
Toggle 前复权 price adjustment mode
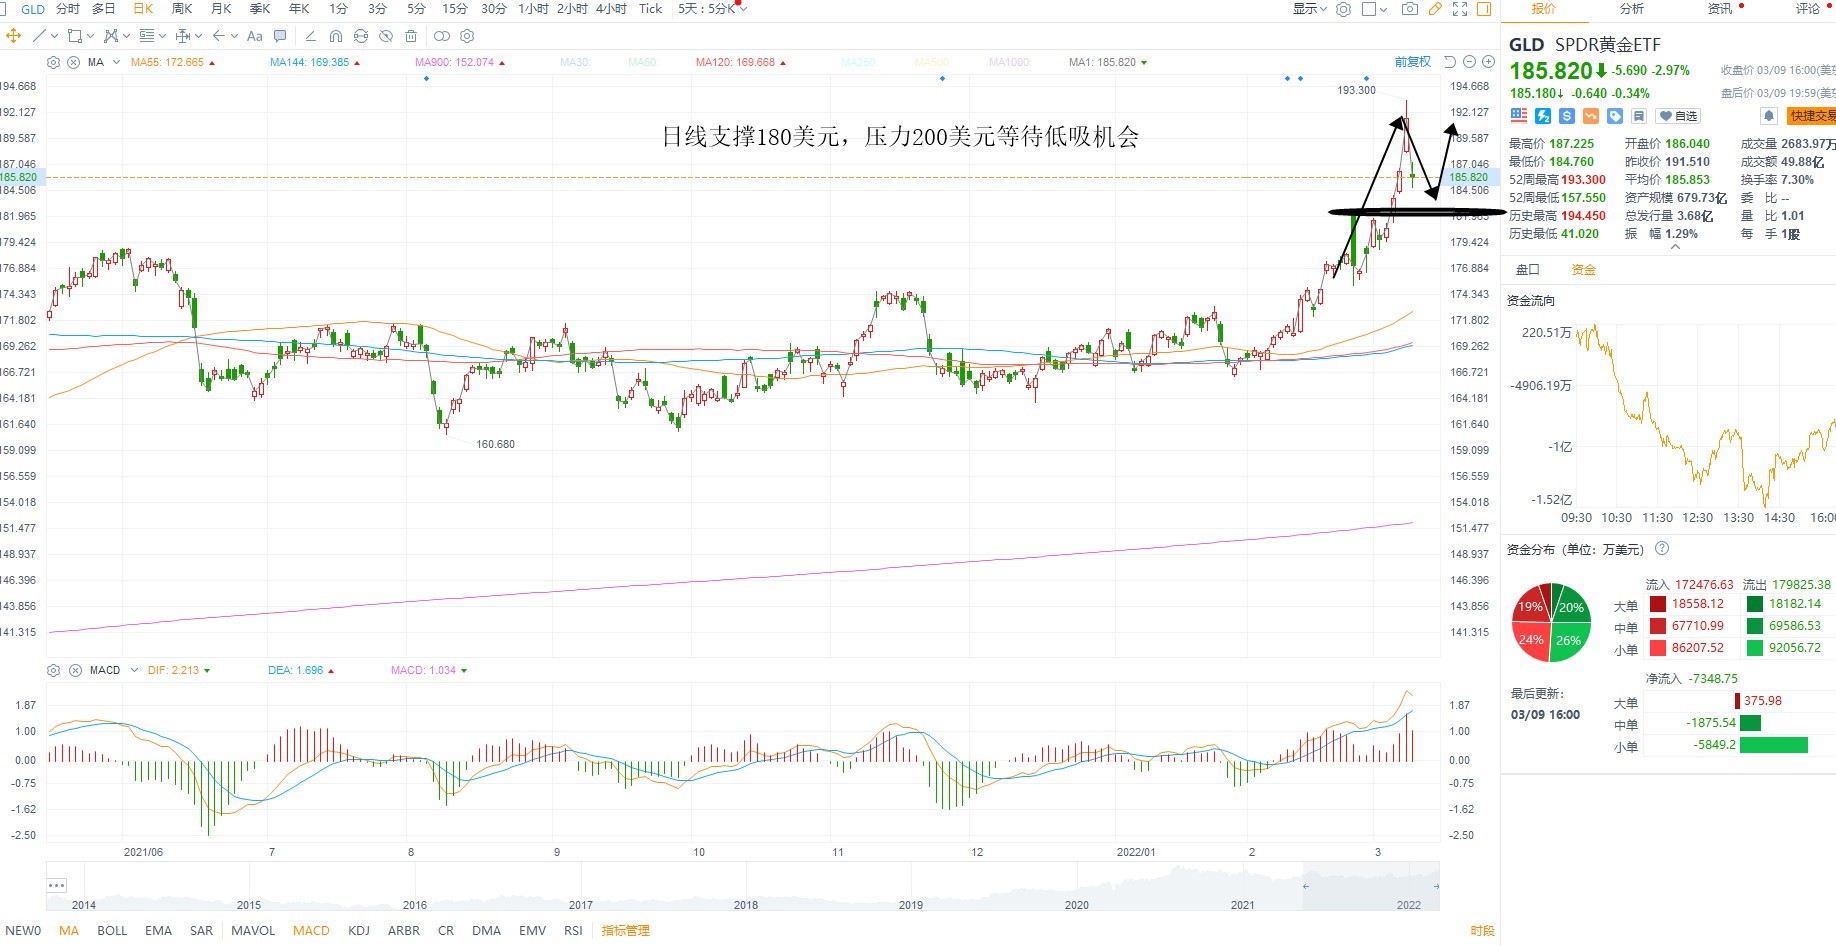click(1413, 62)
